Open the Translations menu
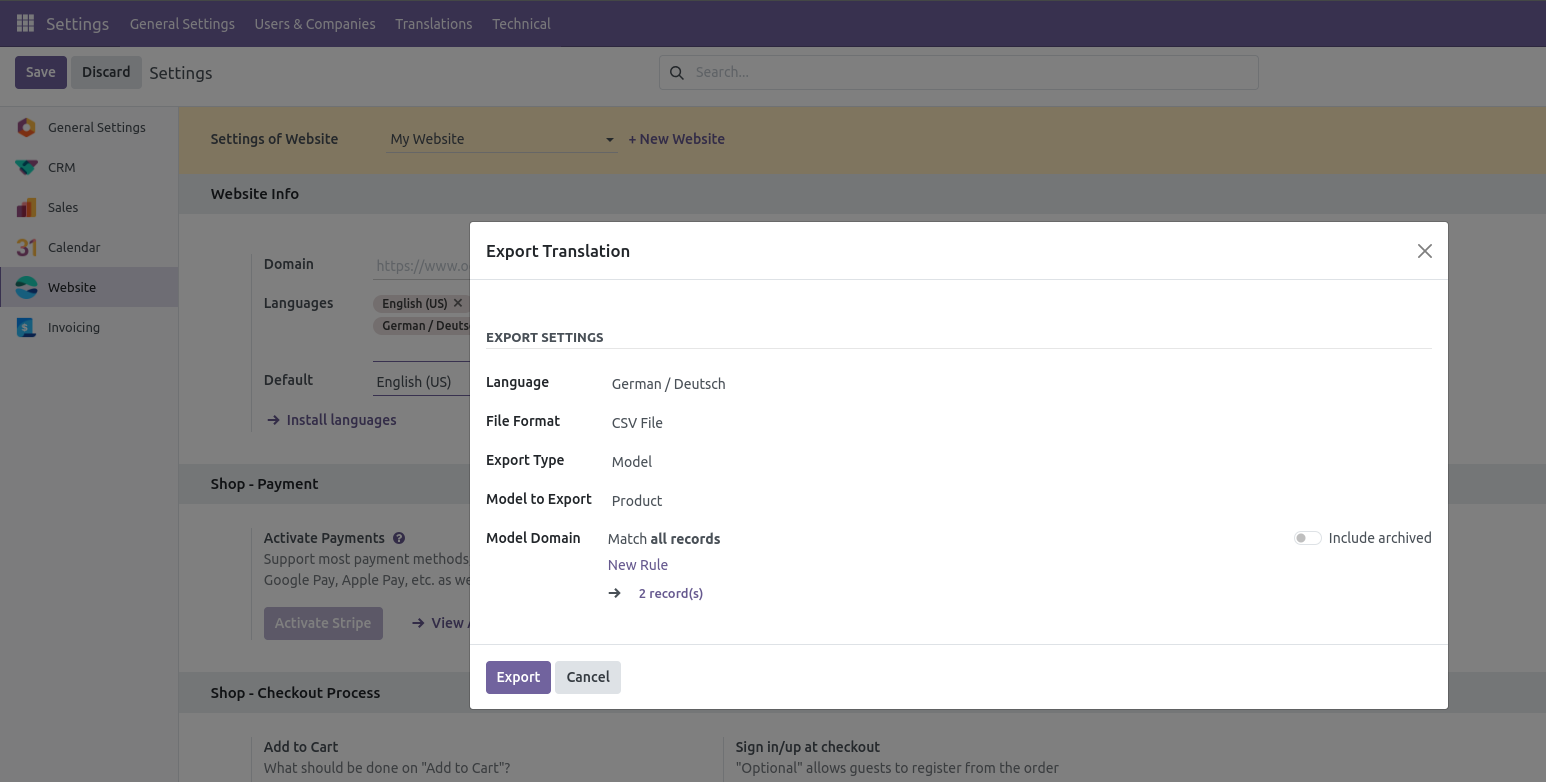The width and height of the screenshot is (1546, 782). (434, 23)
